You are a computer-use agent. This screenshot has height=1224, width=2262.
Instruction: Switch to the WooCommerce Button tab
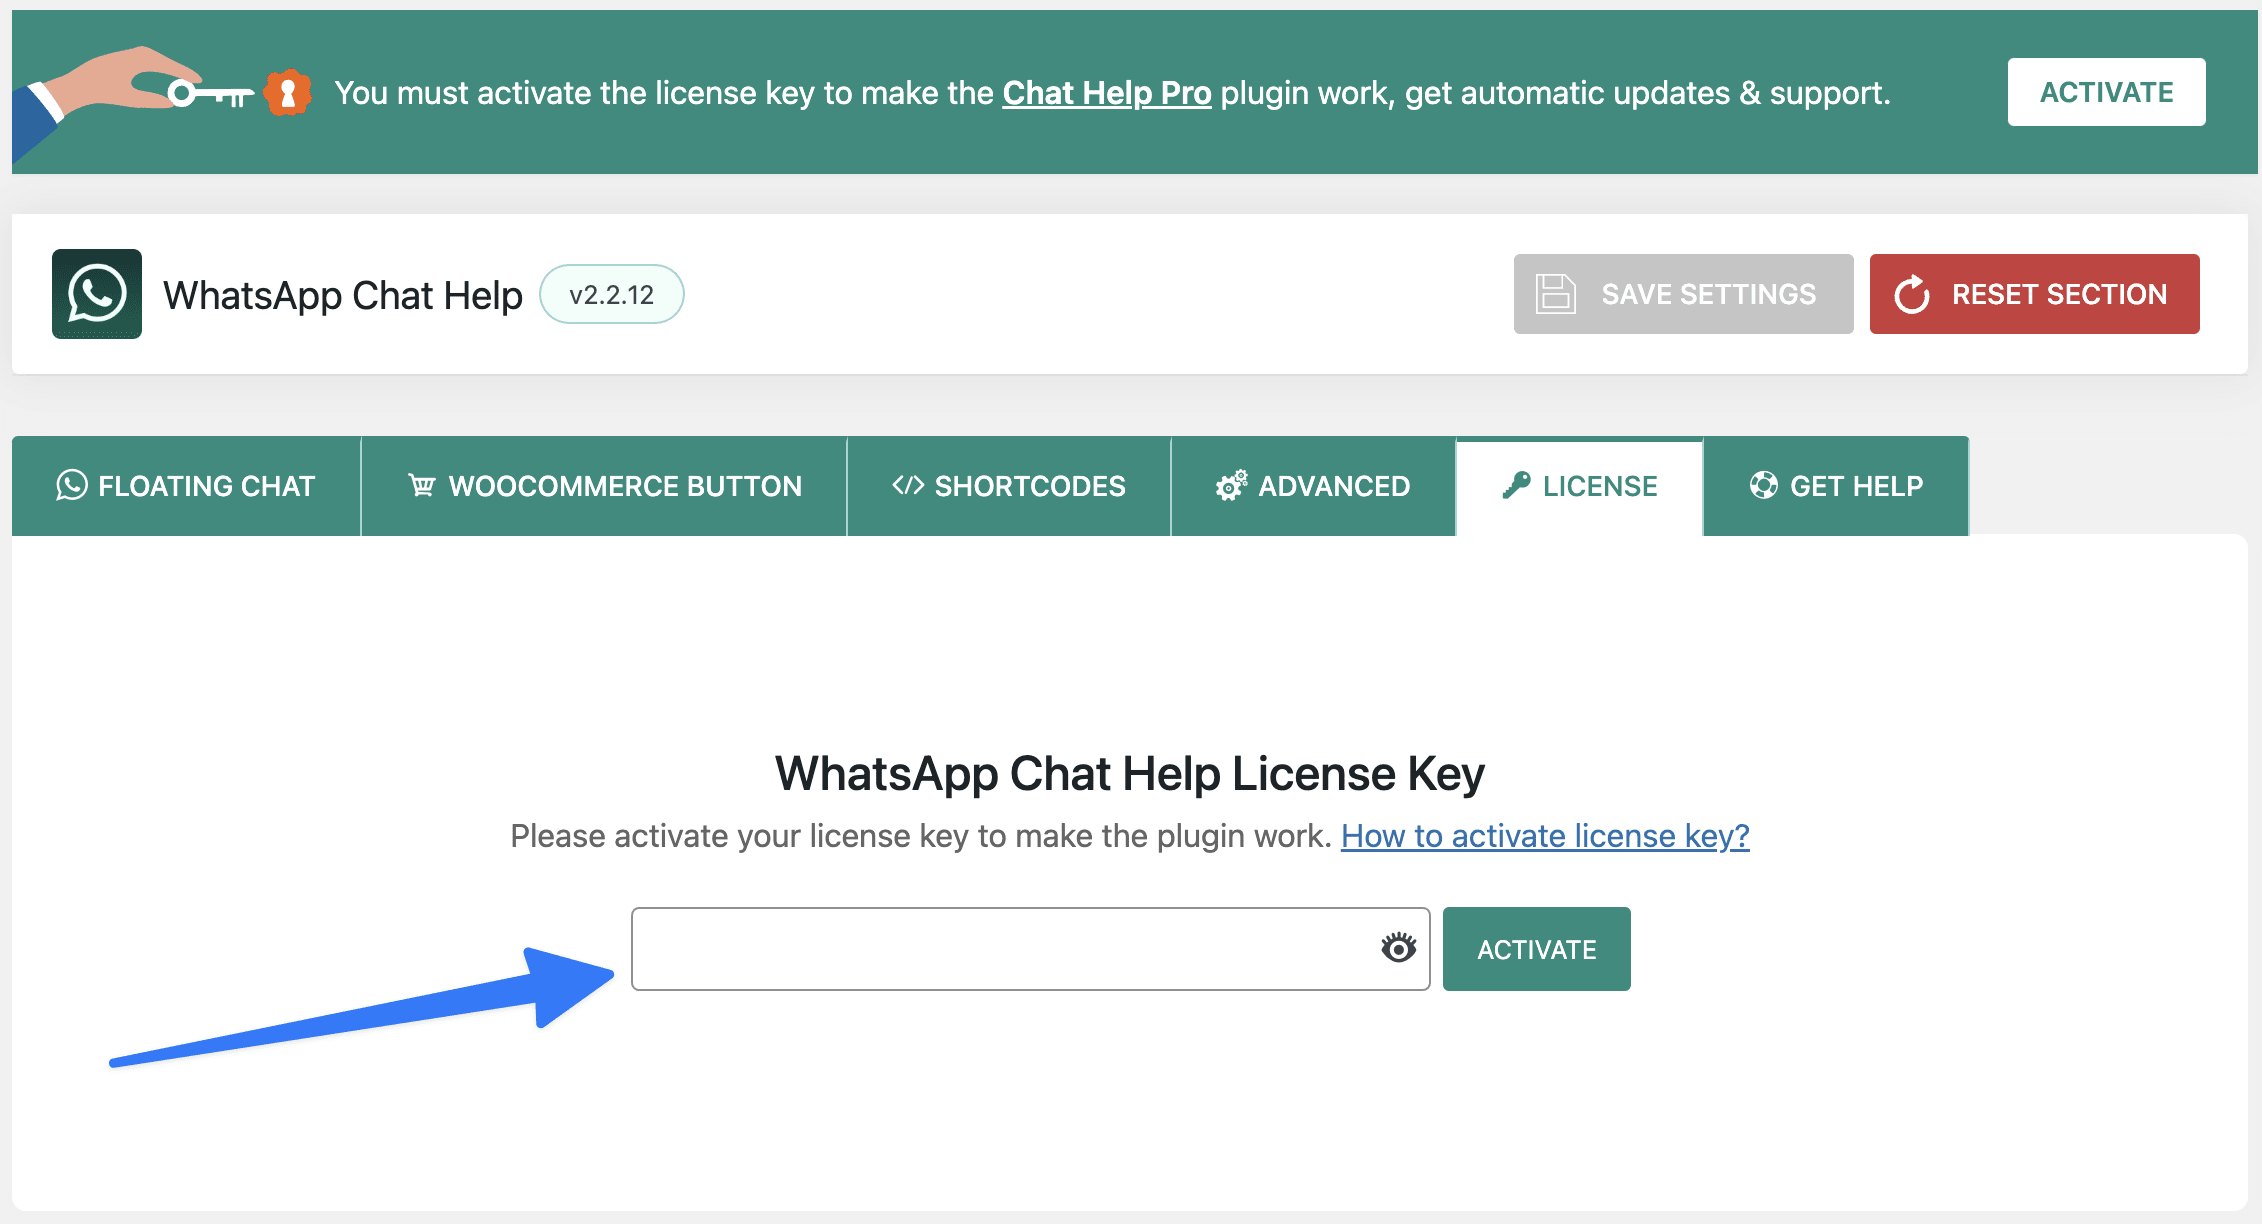pyautogui.click(x=604, y=486)
